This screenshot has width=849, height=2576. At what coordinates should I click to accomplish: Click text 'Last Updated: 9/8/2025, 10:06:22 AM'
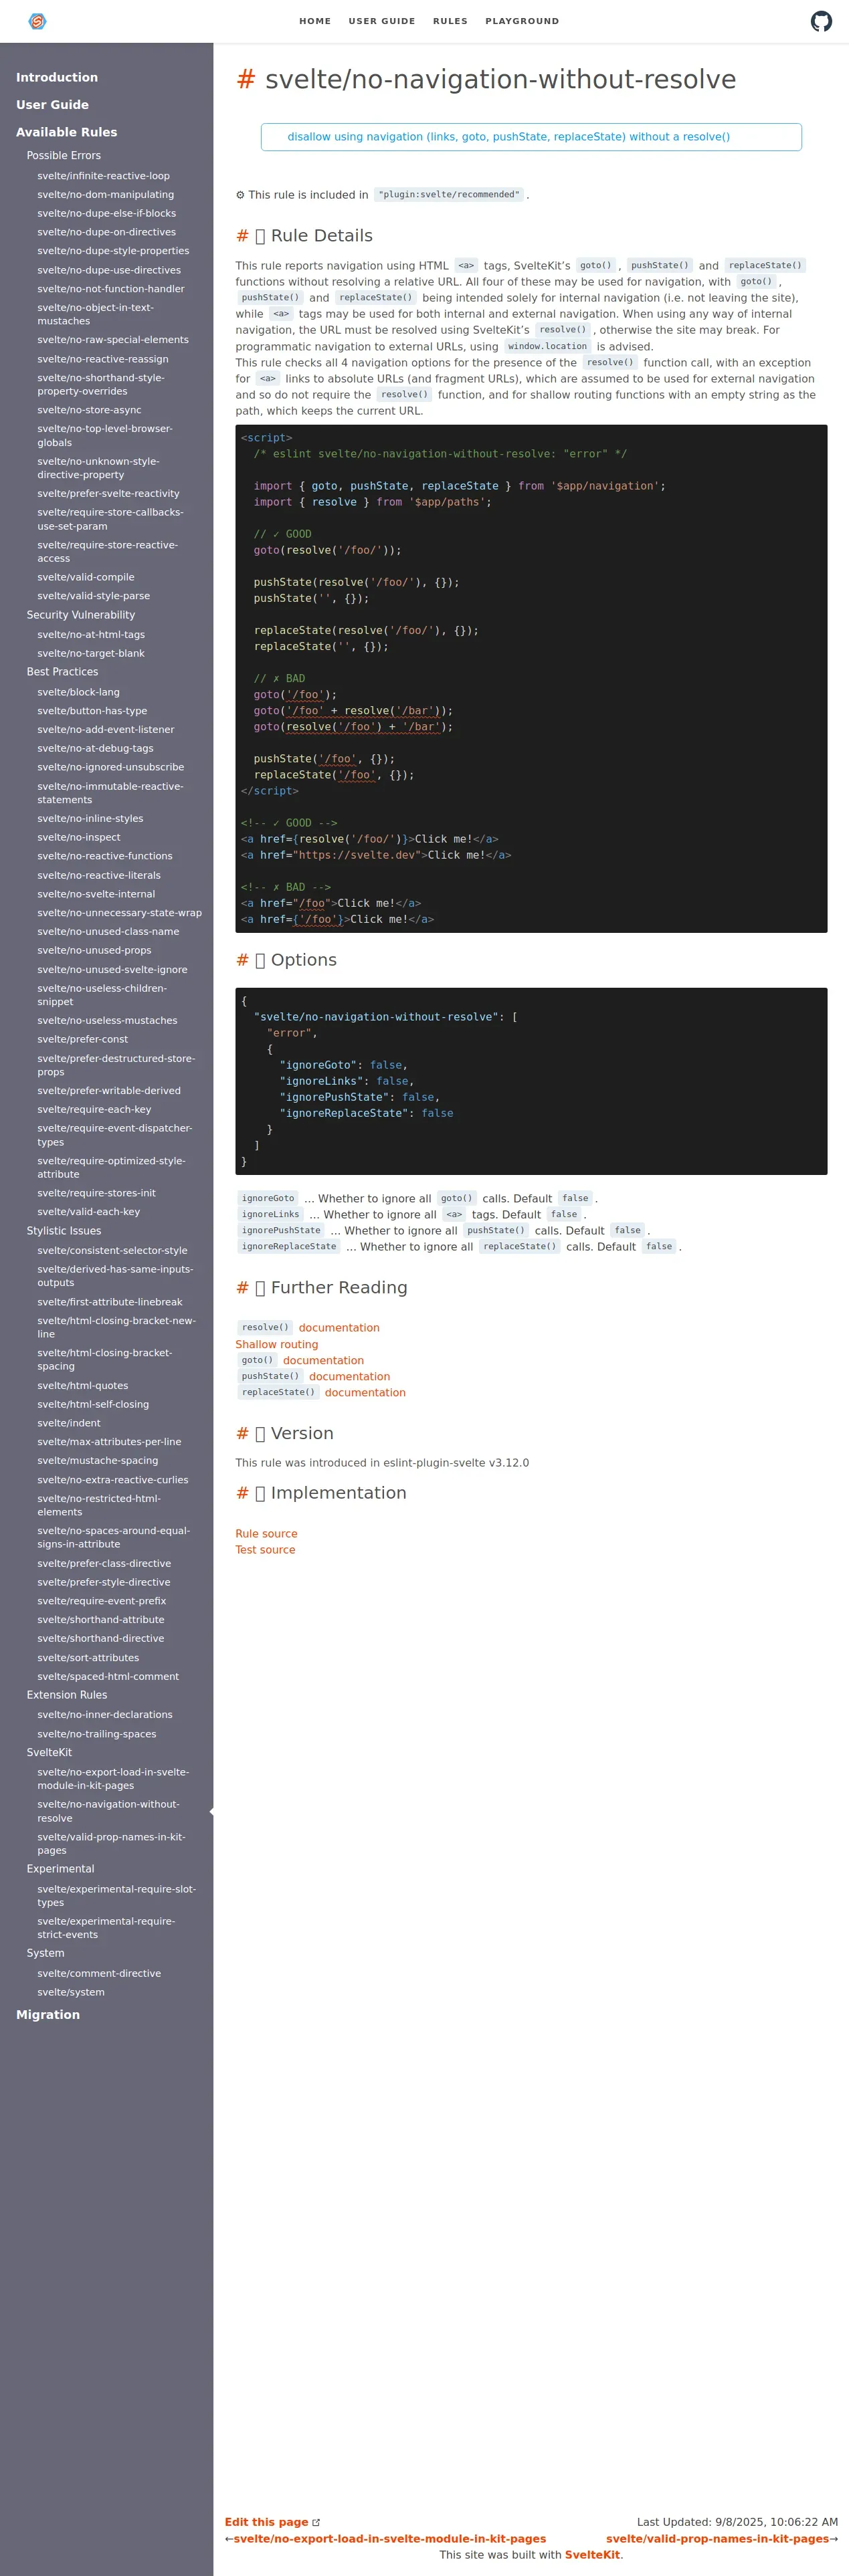point(737,2522)
